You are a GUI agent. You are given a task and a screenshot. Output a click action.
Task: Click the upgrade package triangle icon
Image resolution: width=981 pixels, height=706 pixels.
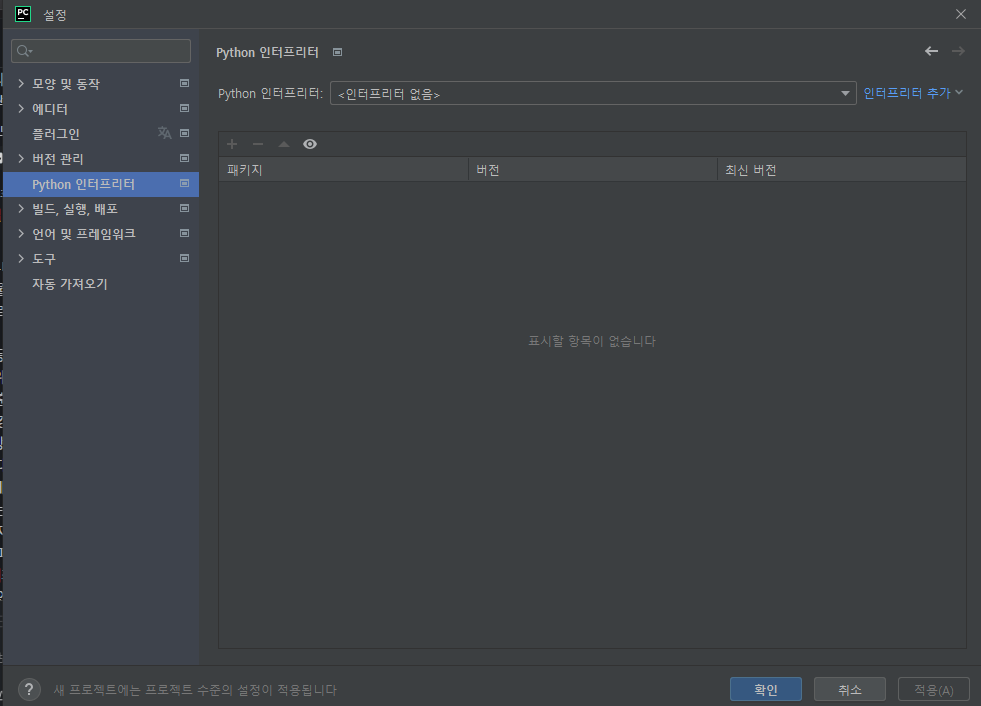[x=283, y=144]
